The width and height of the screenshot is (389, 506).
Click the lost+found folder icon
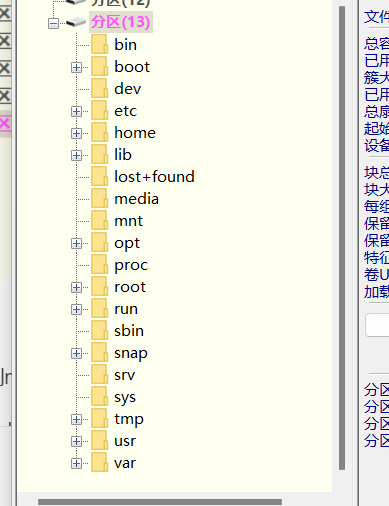pyautogui.click(x=100, y=176)
